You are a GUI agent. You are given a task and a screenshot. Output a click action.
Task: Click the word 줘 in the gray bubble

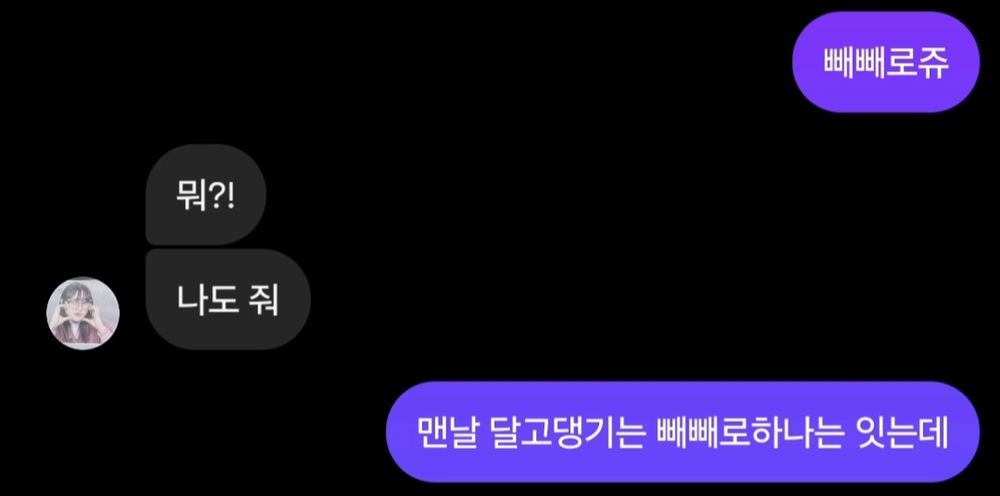[x=265, y=300]
